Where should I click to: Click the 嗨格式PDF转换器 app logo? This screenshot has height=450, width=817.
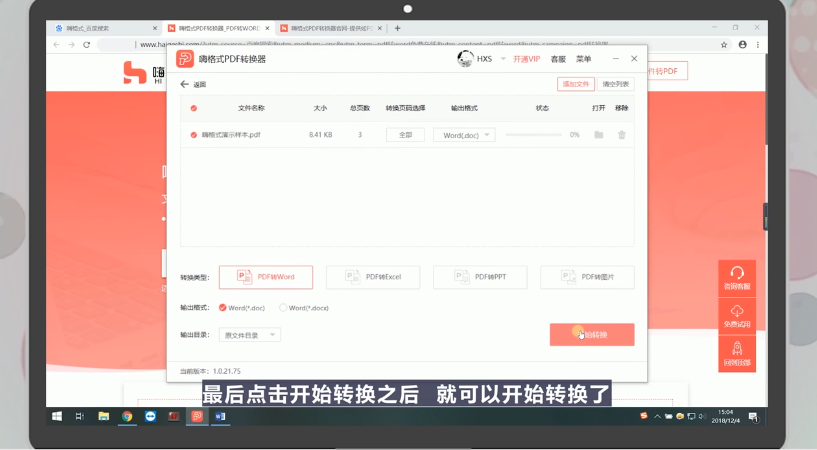point(184,59)
